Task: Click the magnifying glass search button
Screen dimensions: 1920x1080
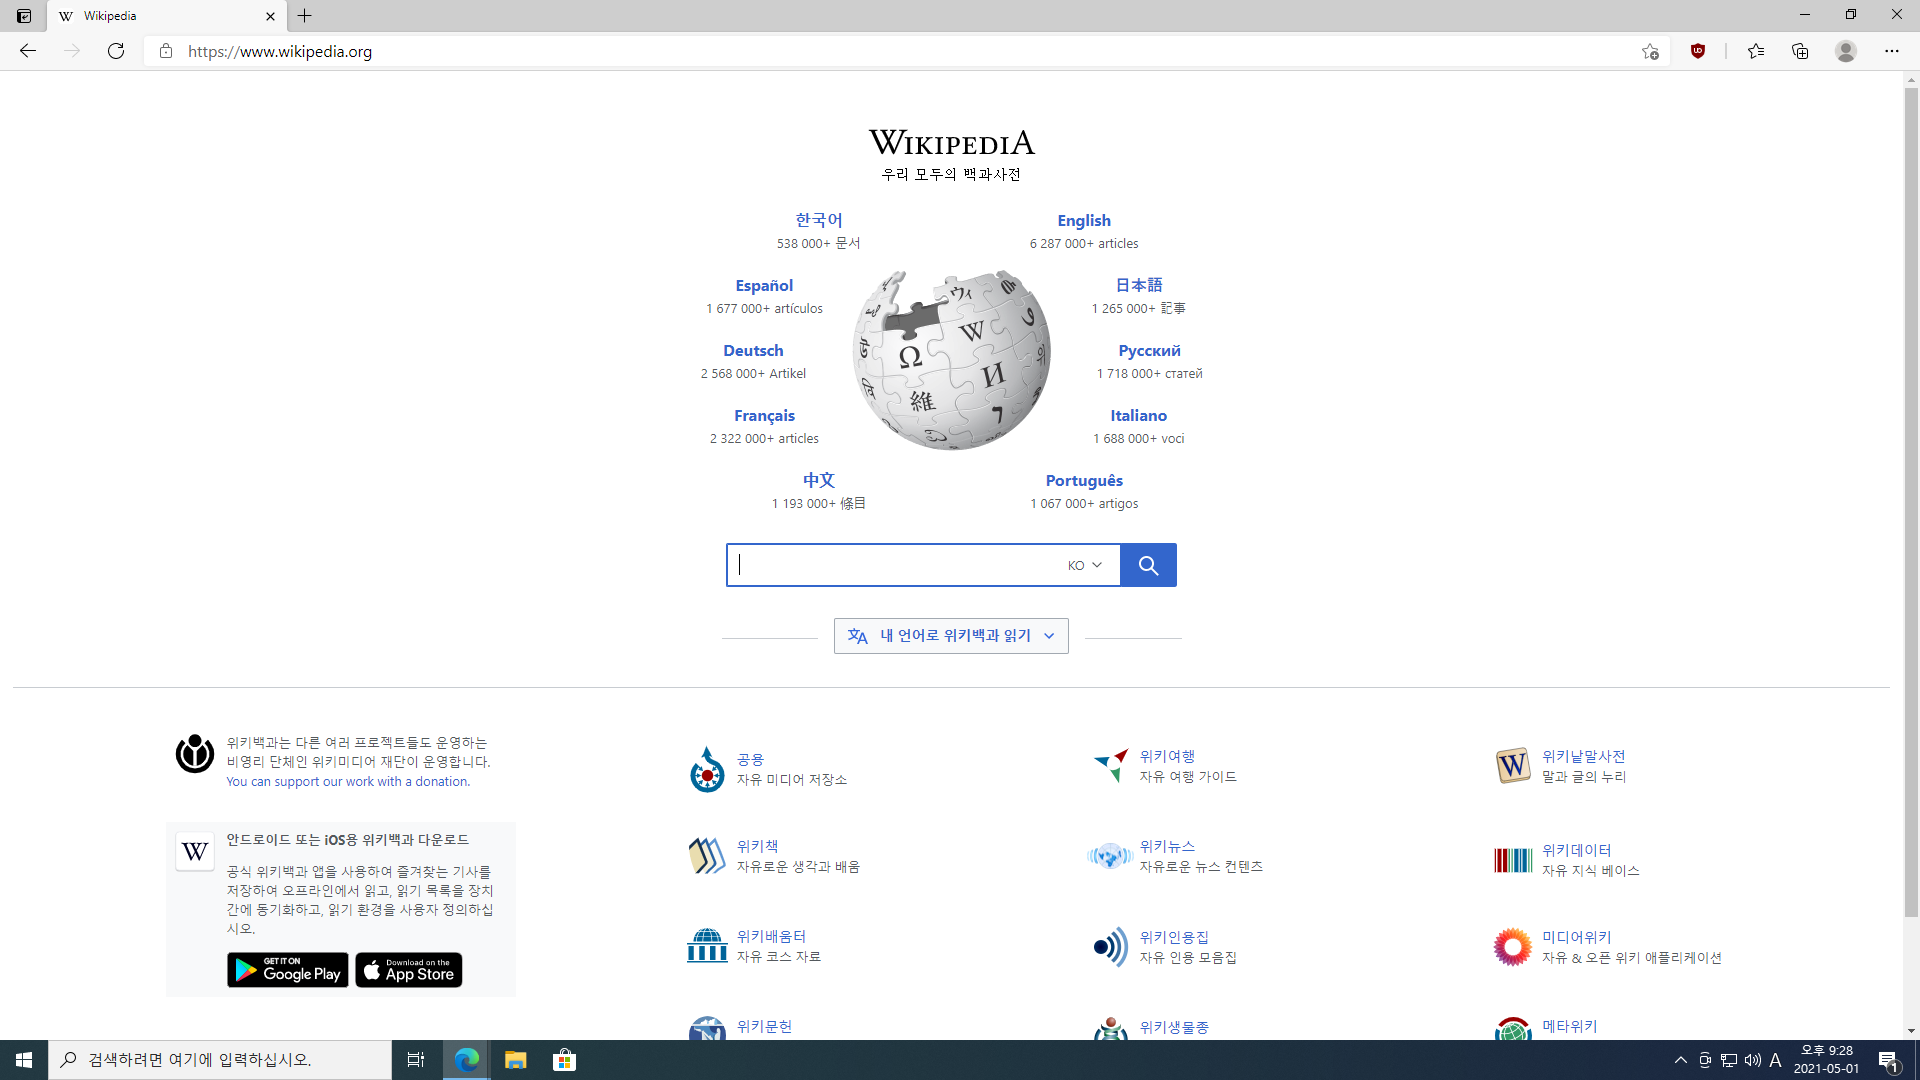Action: pos(1148,565)
